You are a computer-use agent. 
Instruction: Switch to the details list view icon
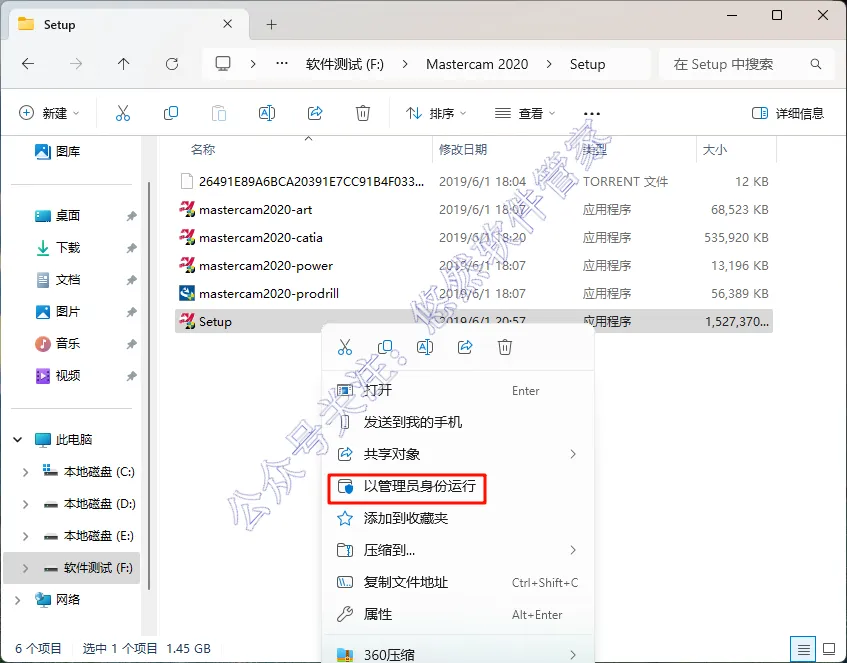coord(803,648)
